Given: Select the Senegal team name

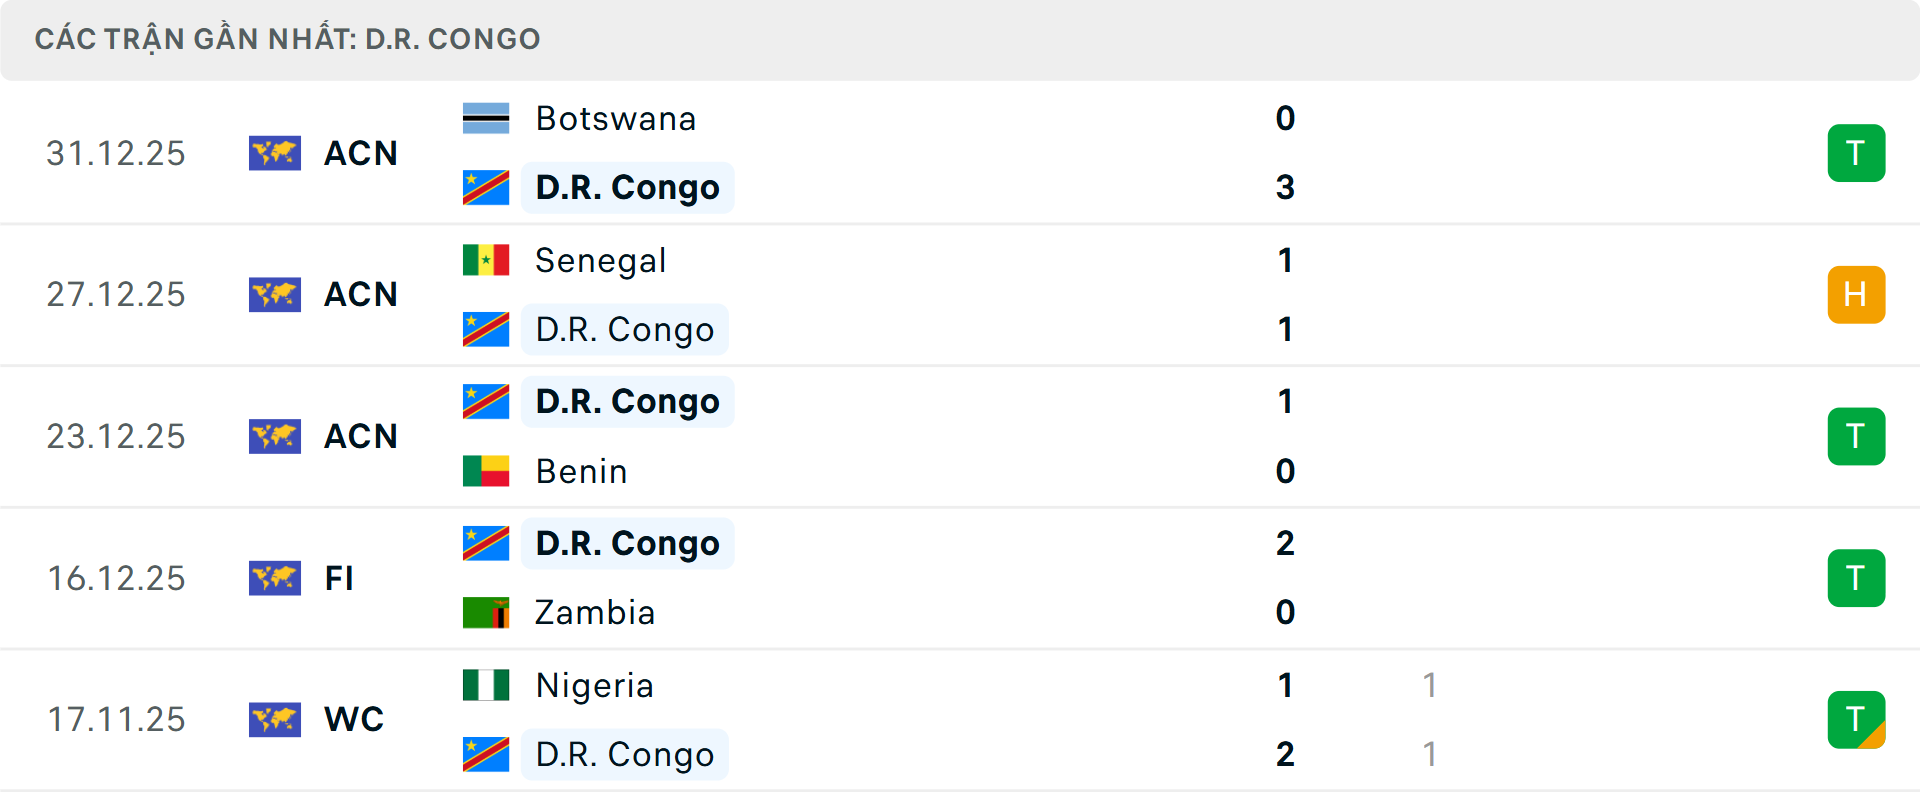Looking at the screenshot, I should tap(600, 259).
